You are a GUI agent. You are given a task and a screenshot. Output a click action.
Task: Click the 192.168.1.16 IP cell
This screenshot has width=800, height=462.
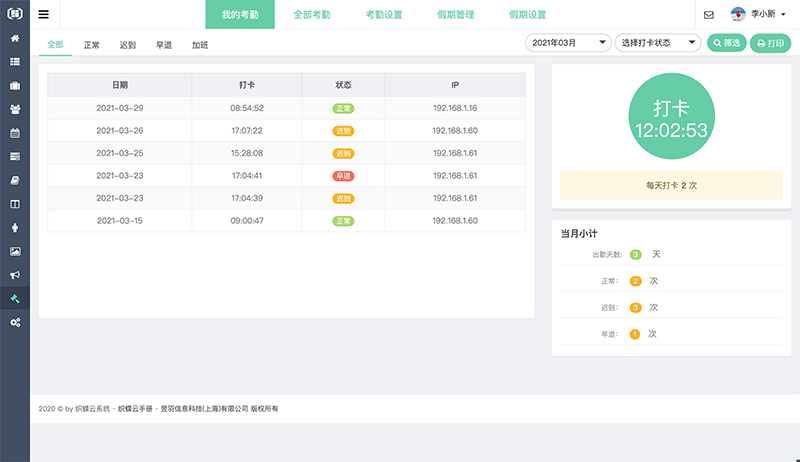(455, 108)
